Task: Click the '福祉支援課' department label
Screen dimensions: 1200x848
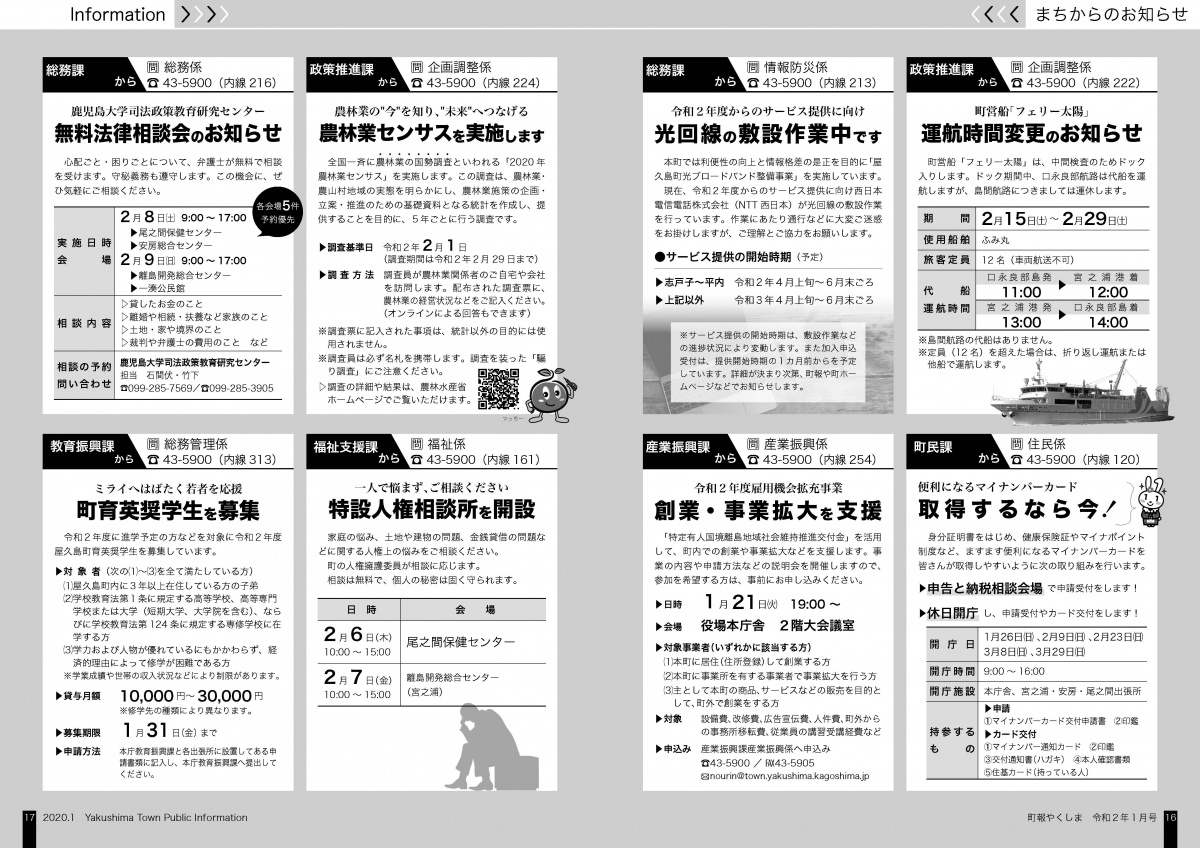Action: (345, 446)
